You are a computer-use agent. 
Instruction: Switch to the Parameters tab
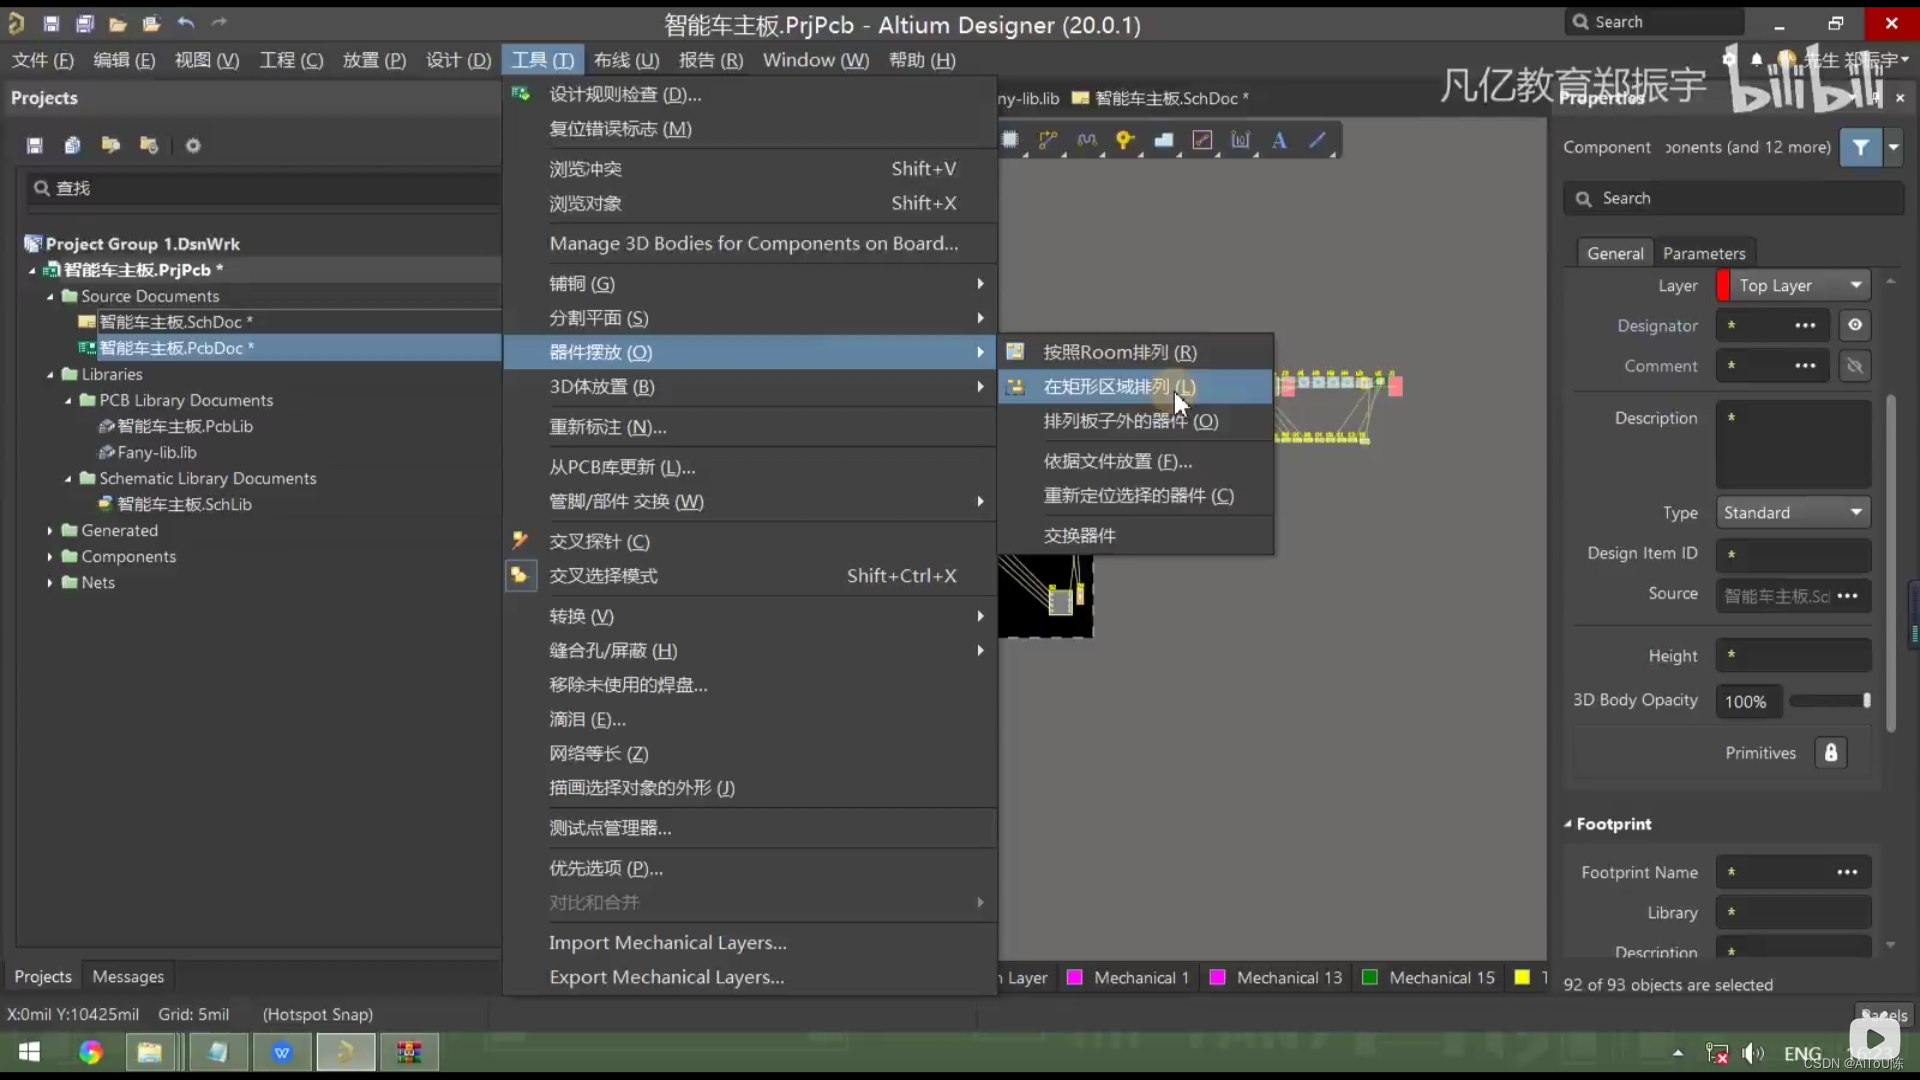1703,254
